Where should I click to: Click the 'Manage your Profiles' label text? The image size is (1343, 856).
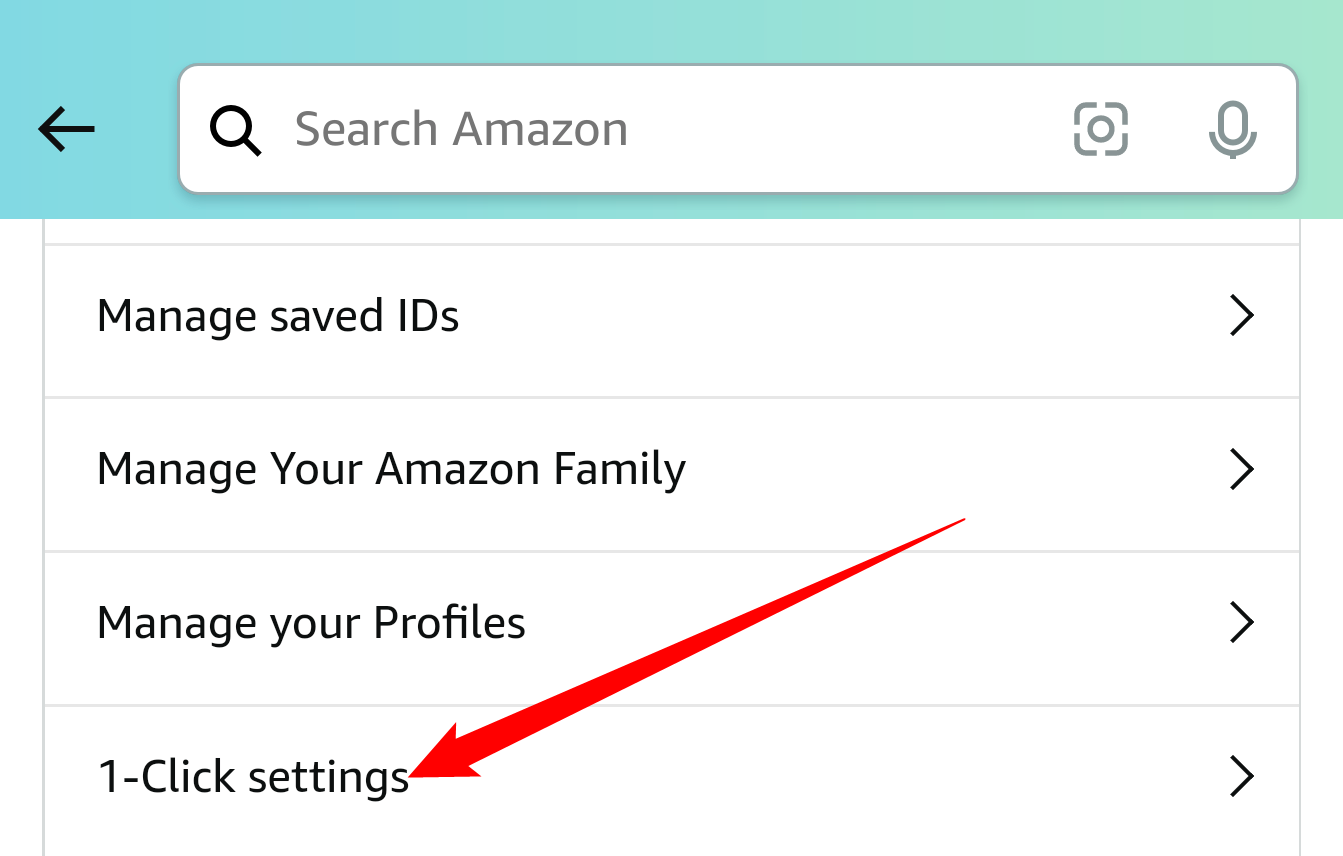pyautogui.click(x=311, y=622)
